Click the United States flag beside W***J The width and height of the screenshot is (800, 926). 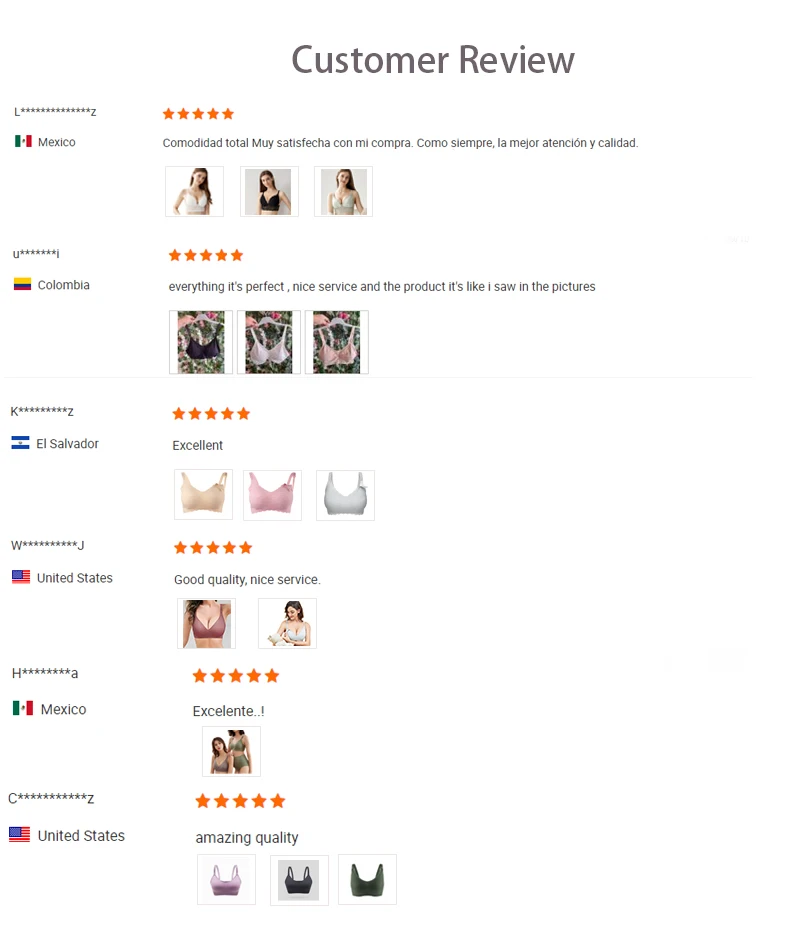pos(21,576)
